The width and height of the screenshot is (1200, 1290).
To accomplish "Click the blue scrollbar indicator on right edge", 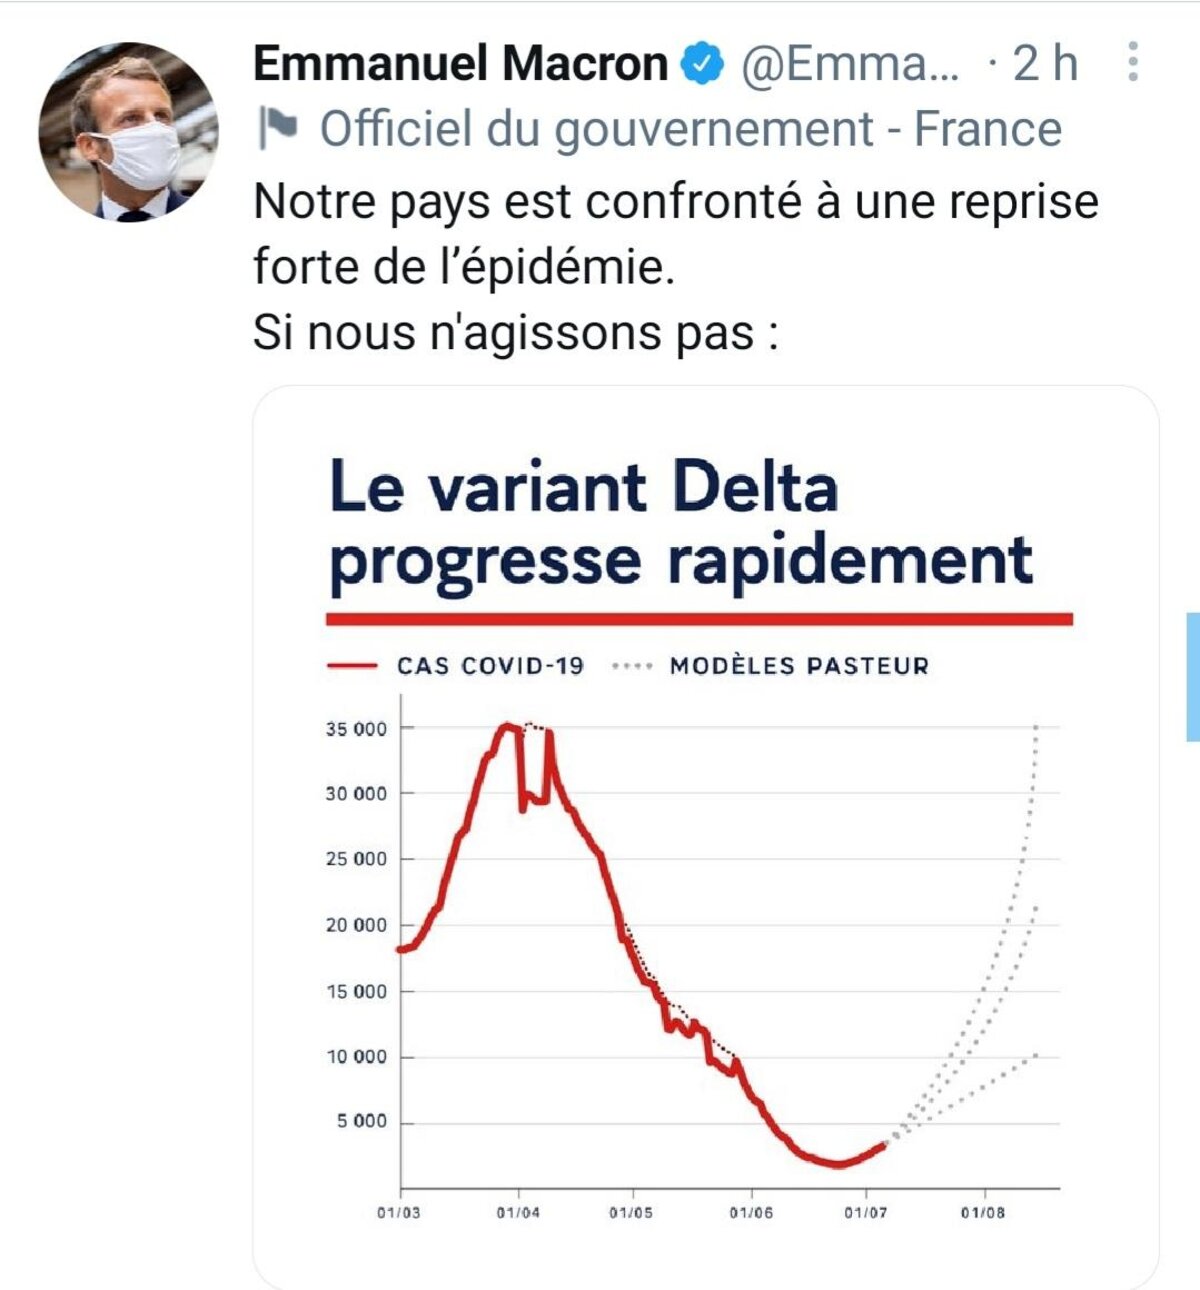I will point(1193,676).
